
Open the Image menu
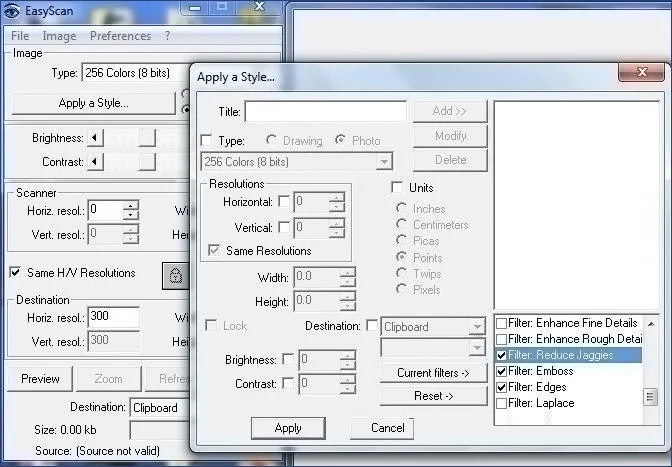(59, 36)
